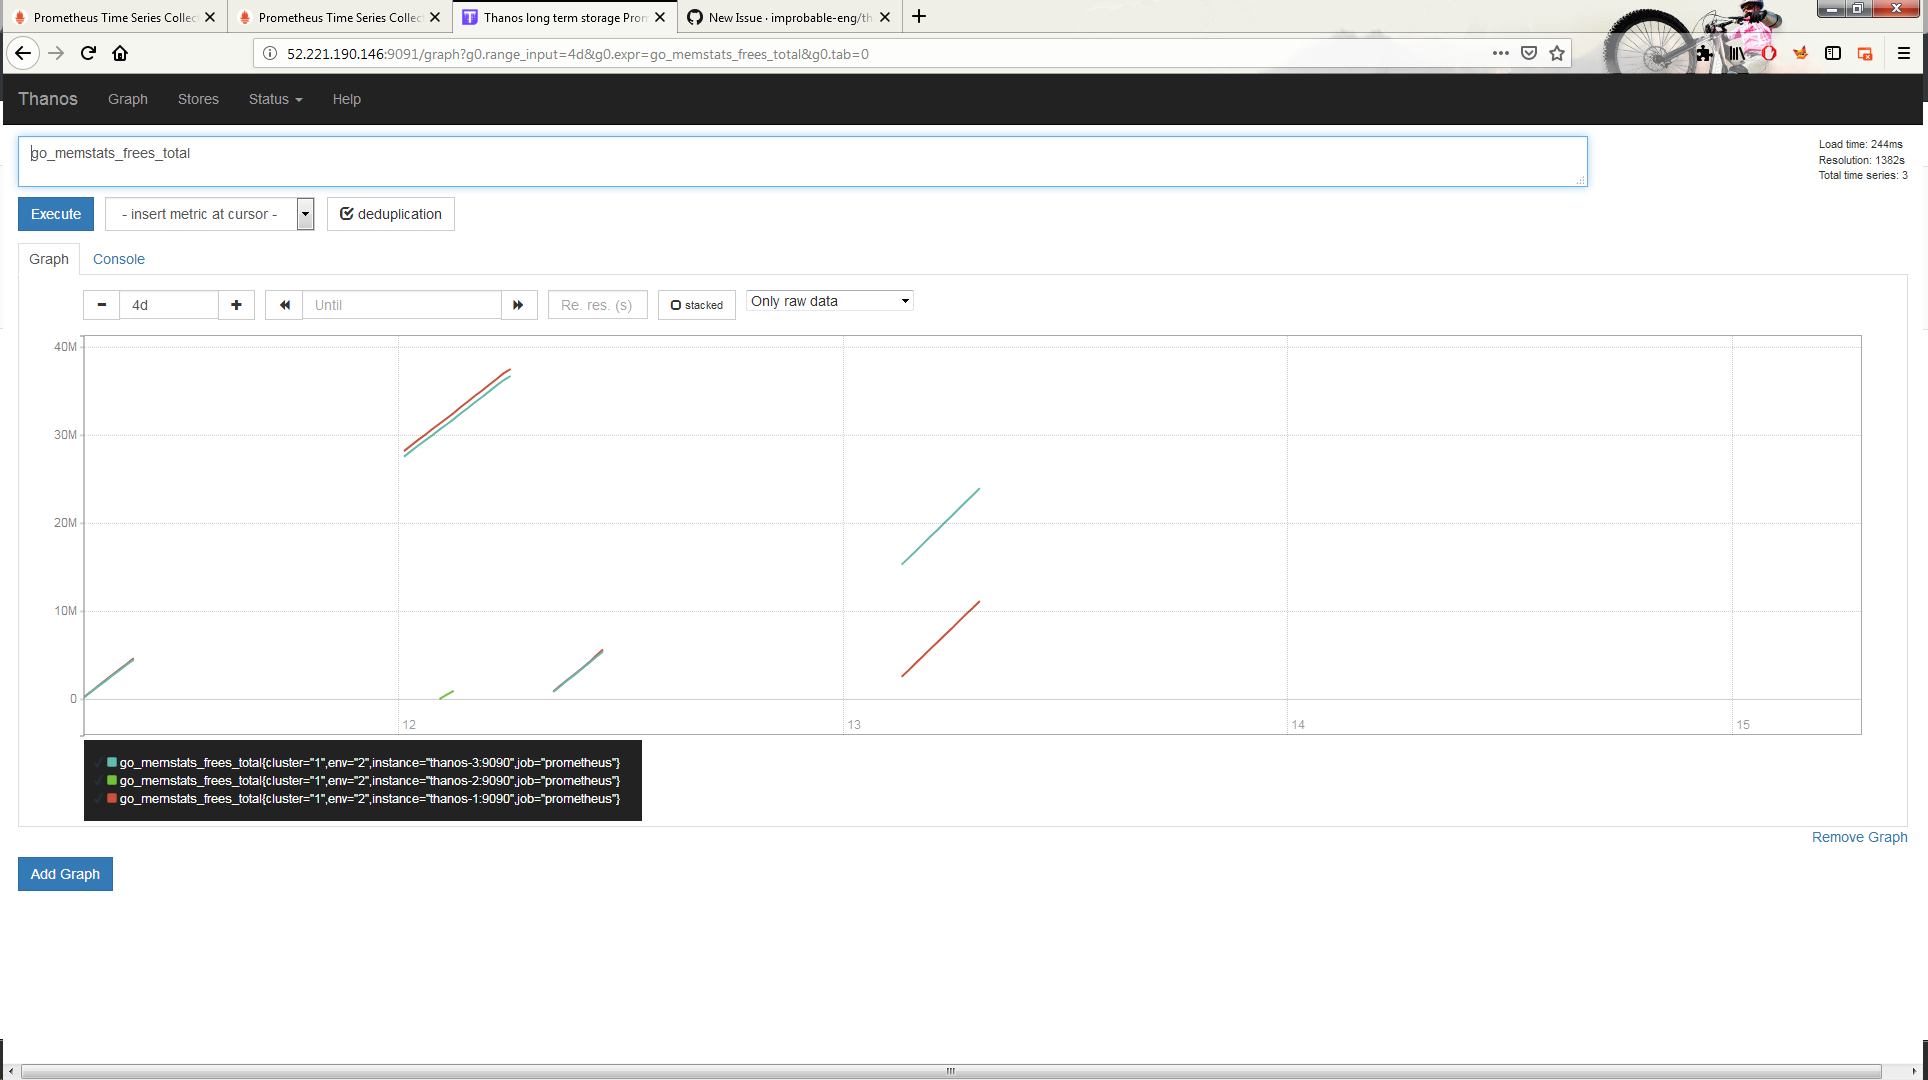This screenshot has width=1928, height=1080.
Task: Expand the Only raw data dropdown
Action: pyautogui.click(x=829, y=301)
